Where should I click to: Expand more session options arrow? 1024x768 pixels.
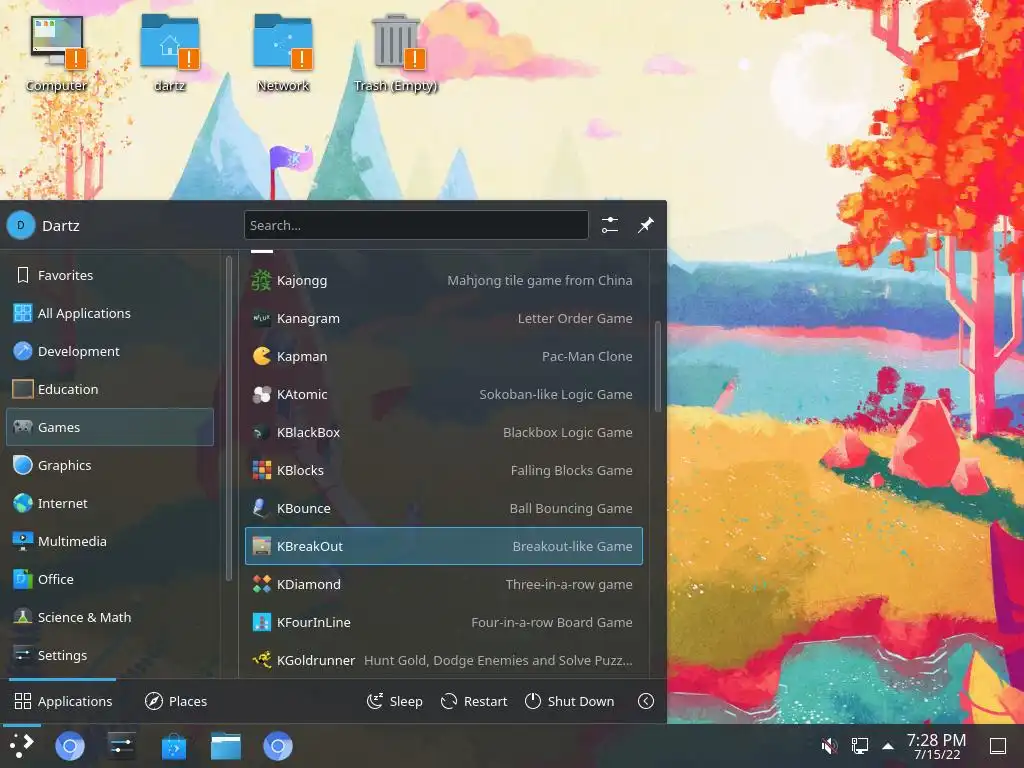coord(645,701)
